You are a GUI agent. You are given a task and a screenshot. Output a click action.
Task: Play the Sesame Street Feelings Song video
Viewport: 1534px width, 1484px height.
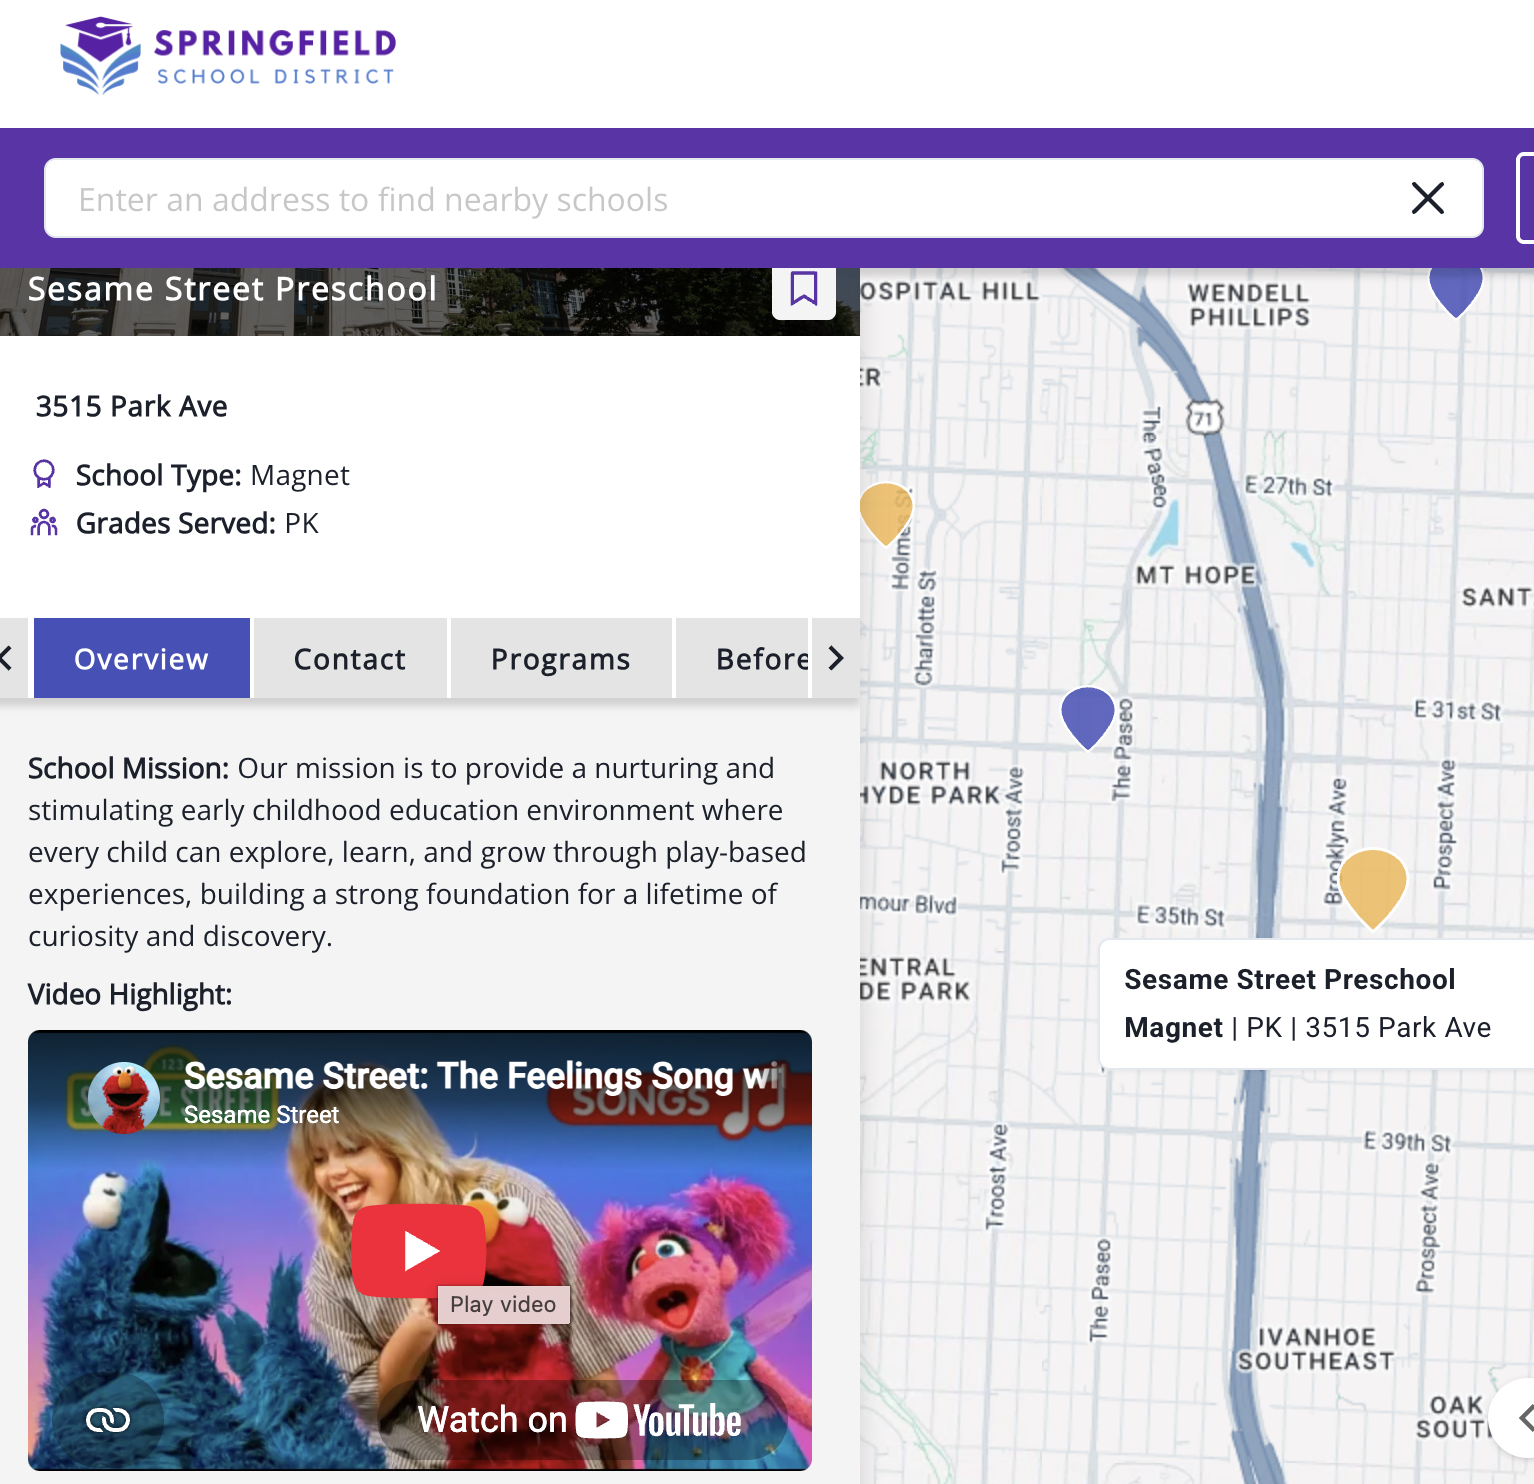[x=419, y=1250]
